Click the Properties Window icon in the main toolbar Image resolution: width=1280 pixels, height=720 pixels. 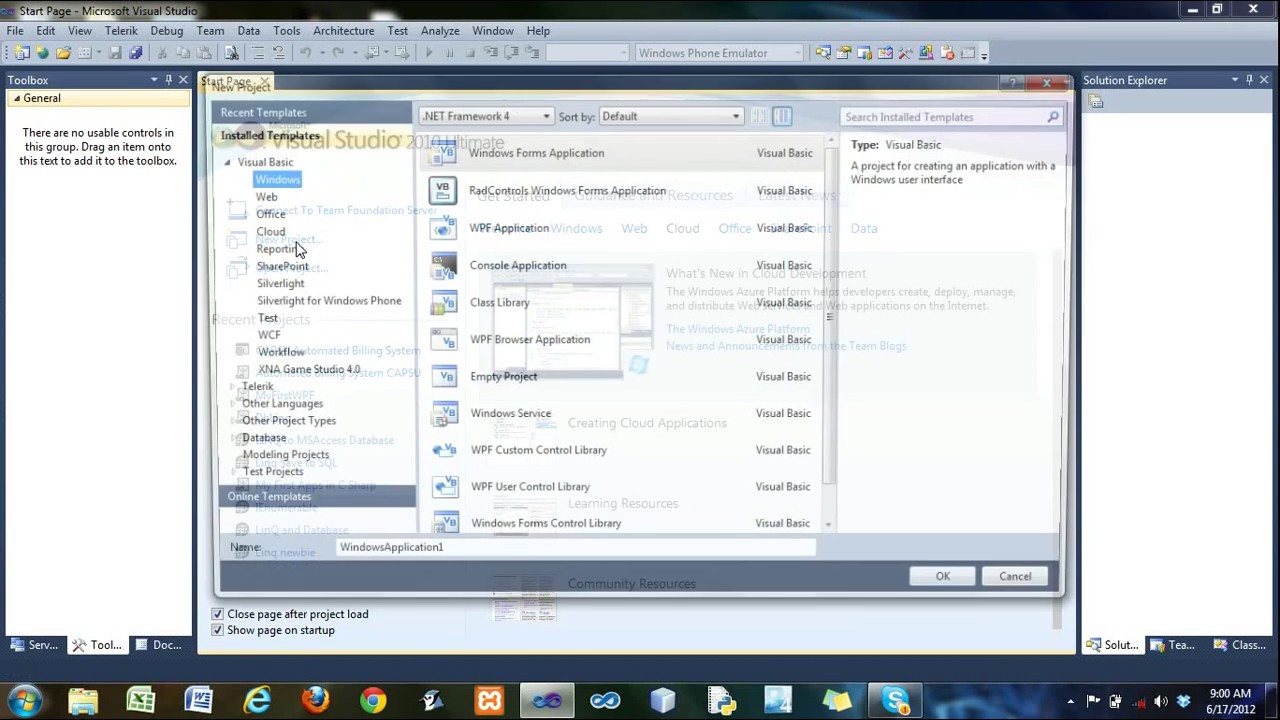click(x=843, y=53)
